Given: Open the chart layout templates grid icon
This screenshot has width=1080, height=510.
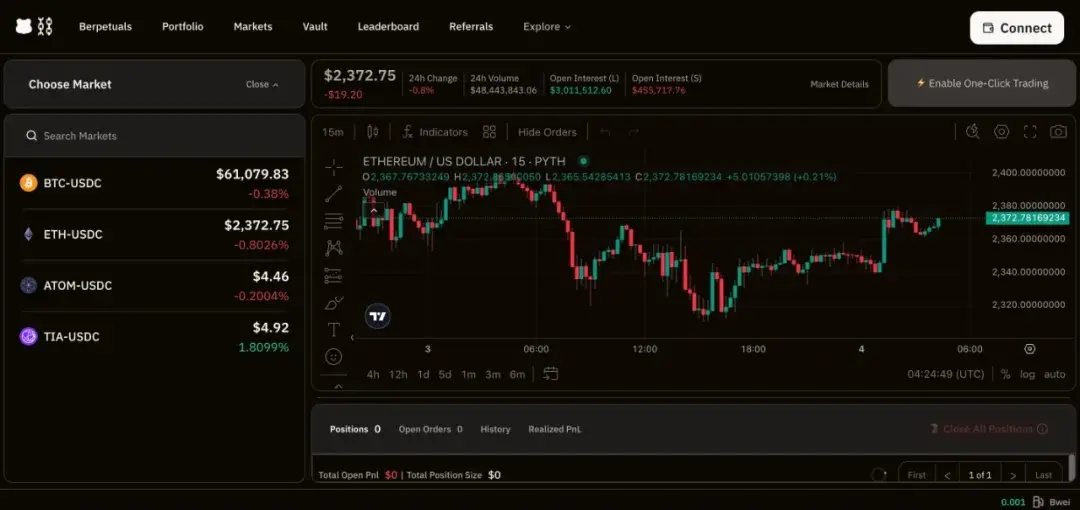Looking at the screenshot, I should tap(489, 132).
